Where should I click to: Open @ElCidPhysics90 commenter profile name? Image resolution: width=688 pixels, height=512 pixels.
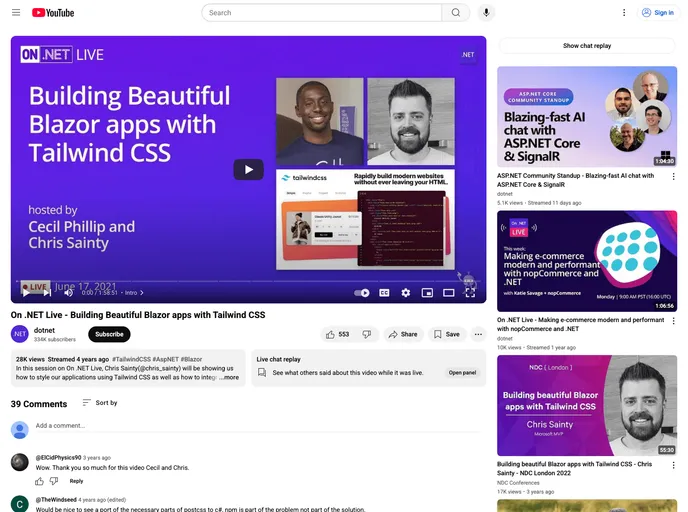click(x=58, y=457)
